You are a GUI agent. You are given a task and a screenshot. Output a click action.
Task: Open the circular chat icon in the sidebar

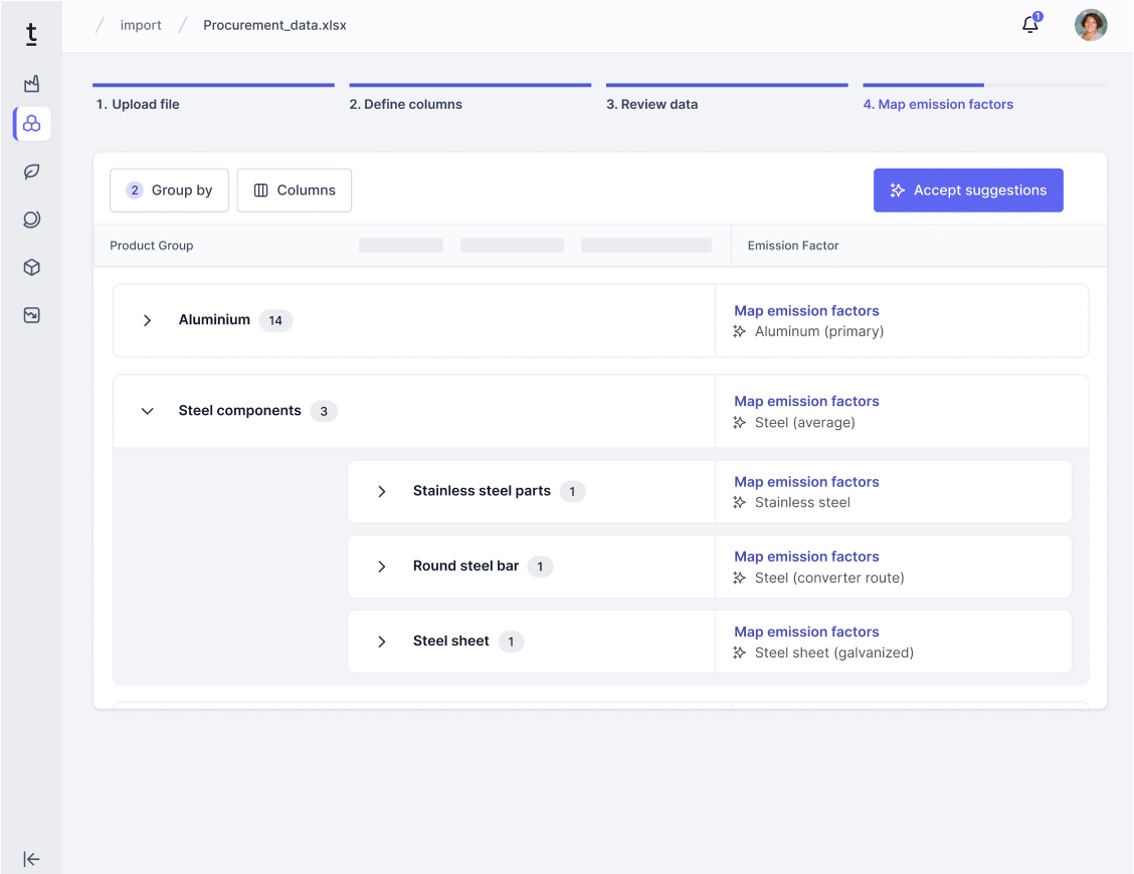[31, 219]
